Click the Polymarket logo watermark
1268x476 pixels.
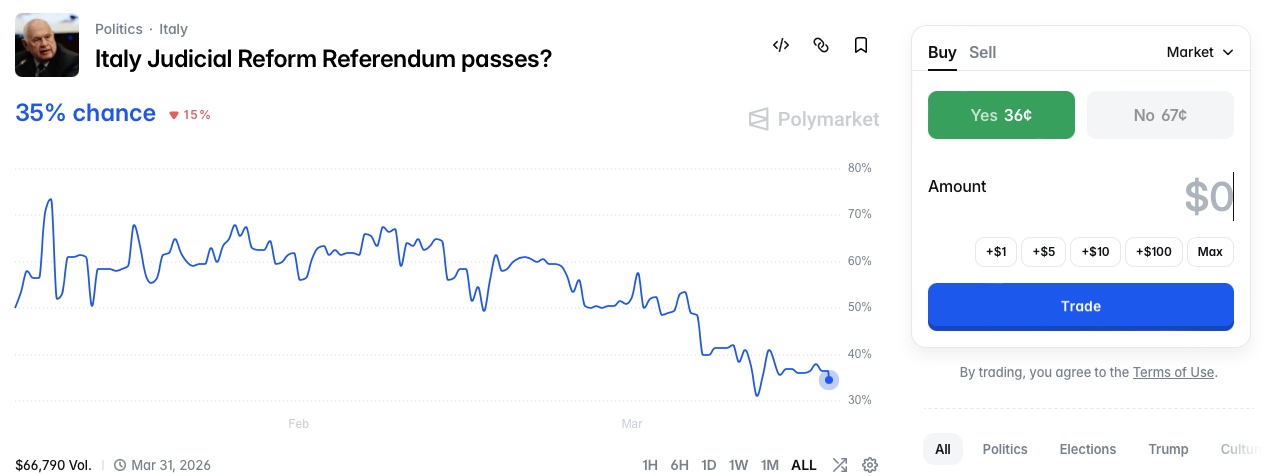coord(814,120)
